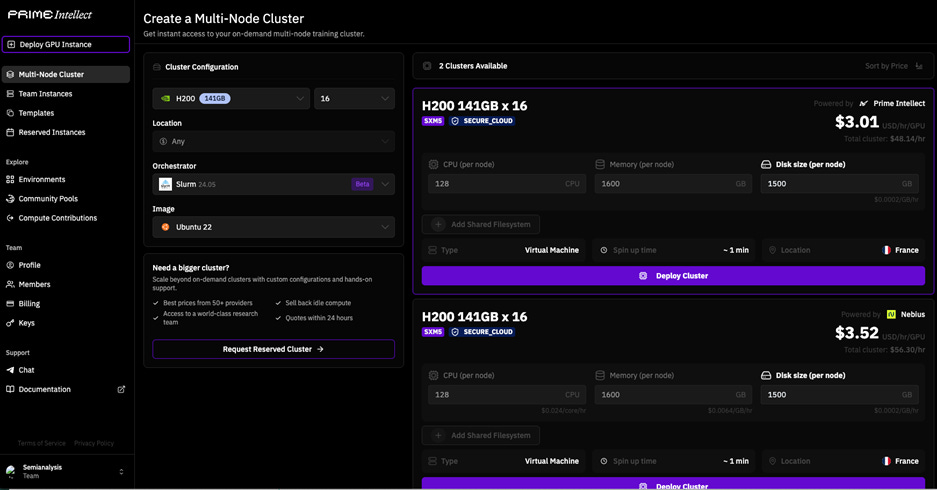Add Shared Filesystem on Prime Intellect cluster
This screenshot has height=490, width=937.
(x=481, y=225)
